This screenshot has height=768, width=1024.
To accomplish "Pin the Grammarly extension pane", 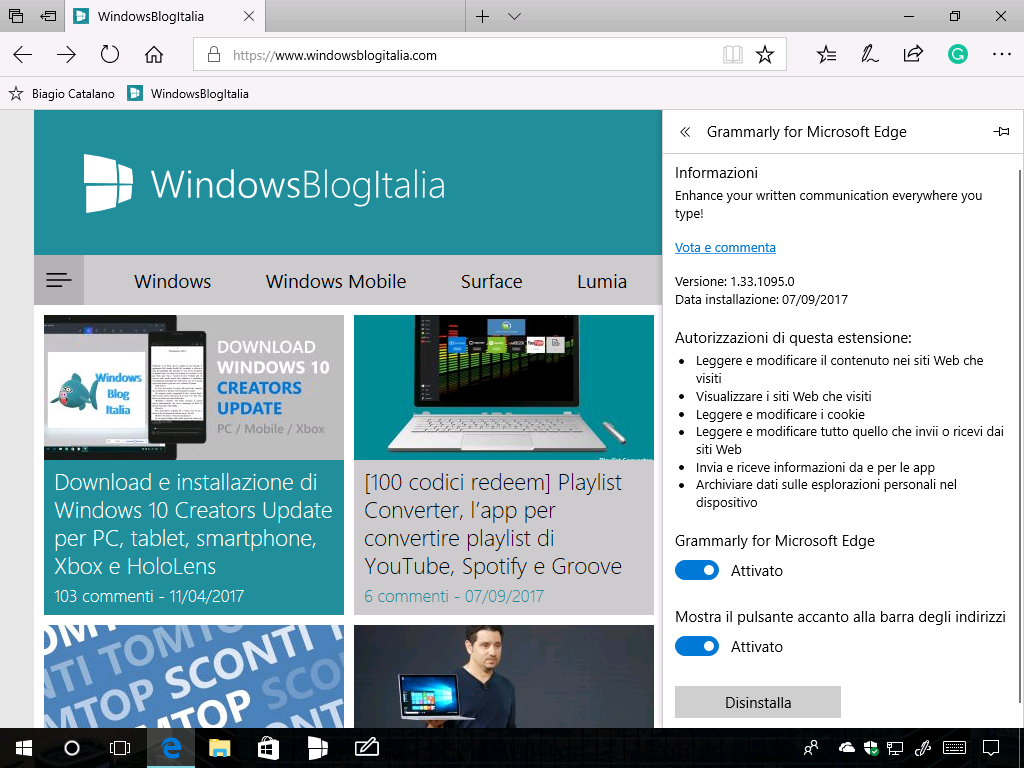I will pyautogui.click(x=1001, y=132).
